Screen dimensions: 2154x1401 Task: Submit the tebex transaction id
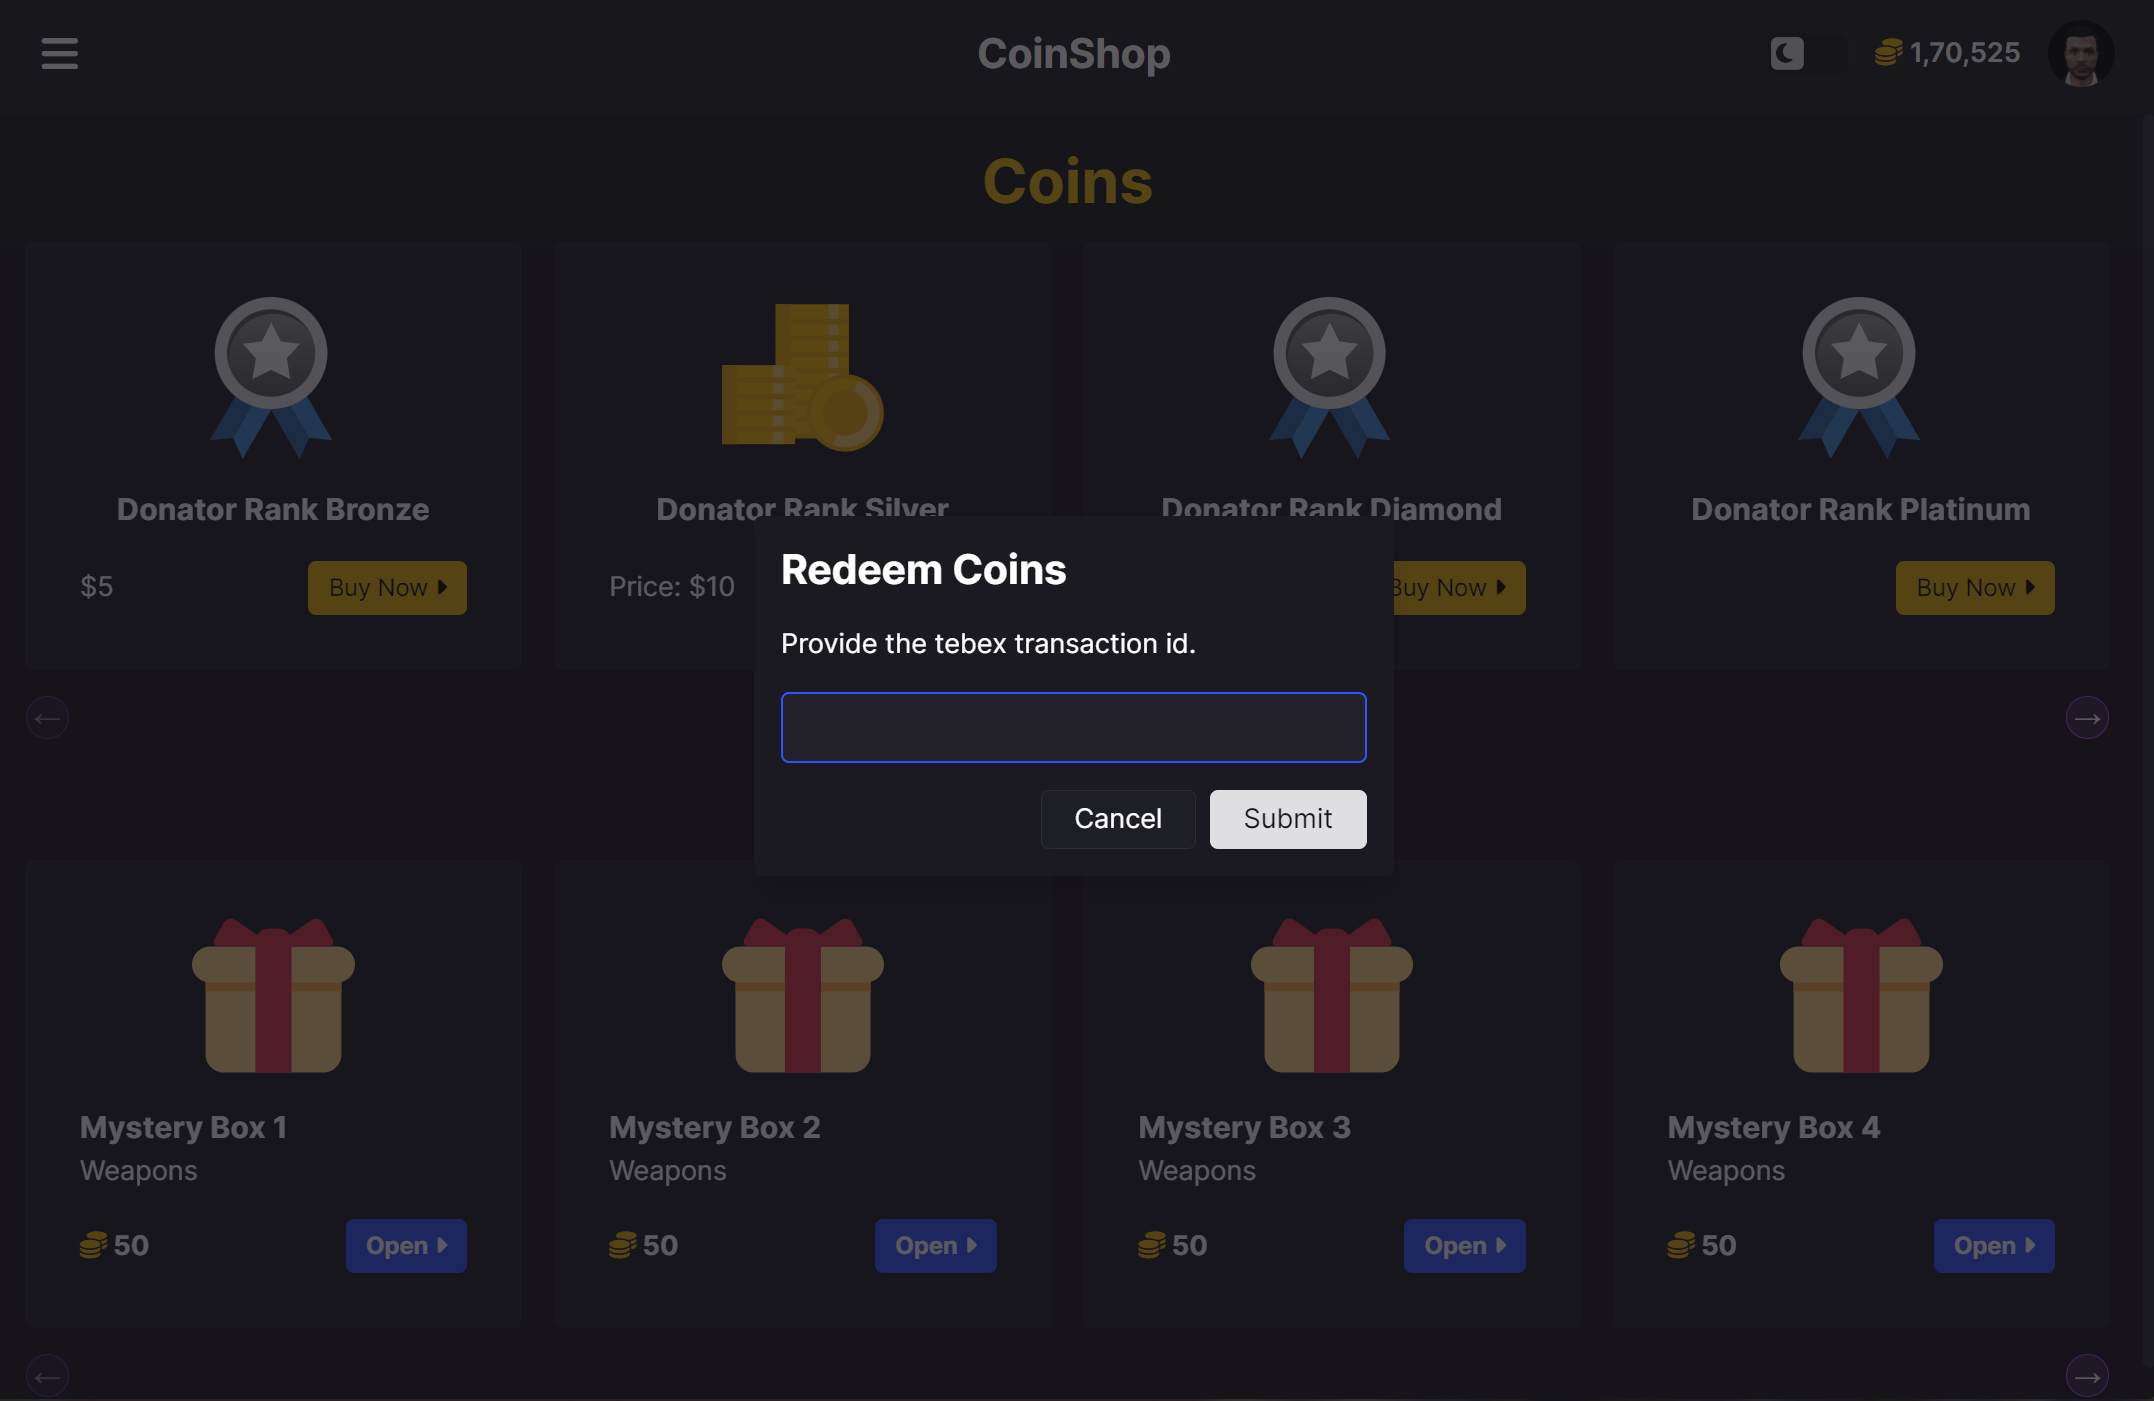click(1288, 819)
